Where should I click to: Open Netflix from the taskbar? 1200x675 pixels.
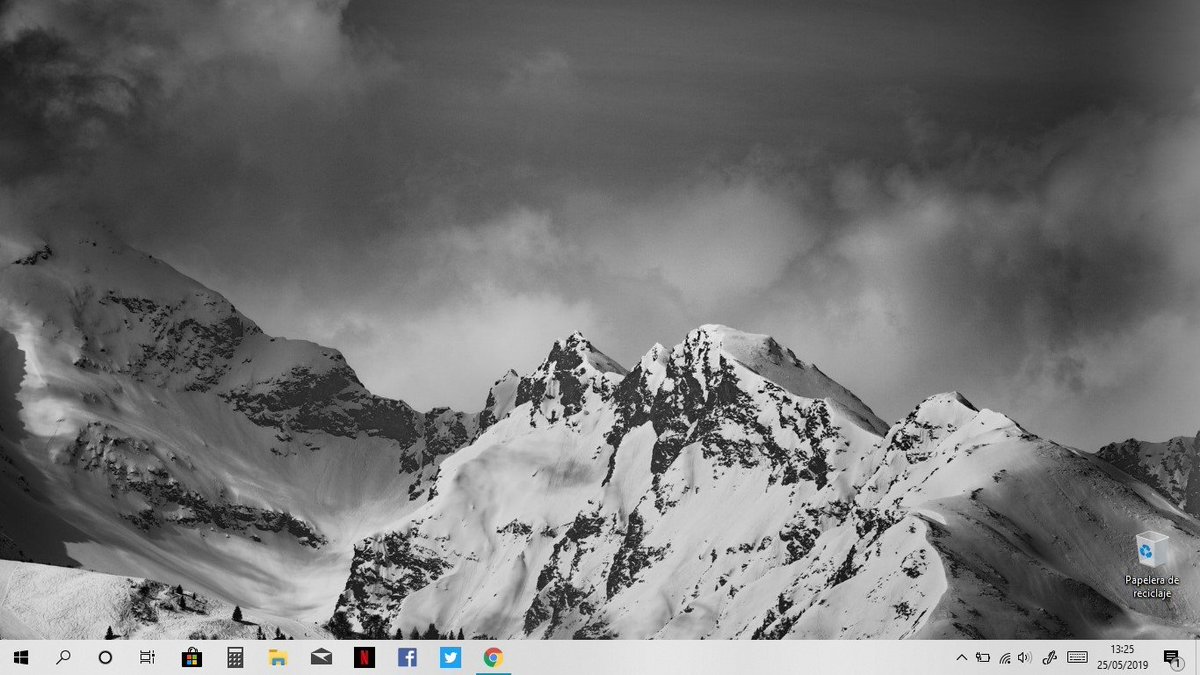366,657
